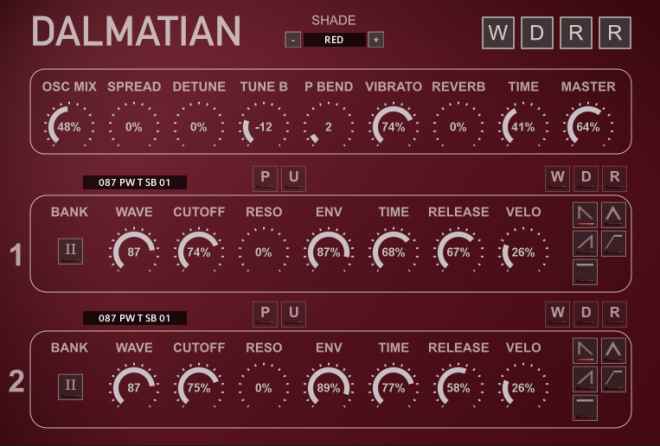Open oscillator 2 waveform name selector
The width and height of the screenshot is (660, 446).
(x=135, y=318)
